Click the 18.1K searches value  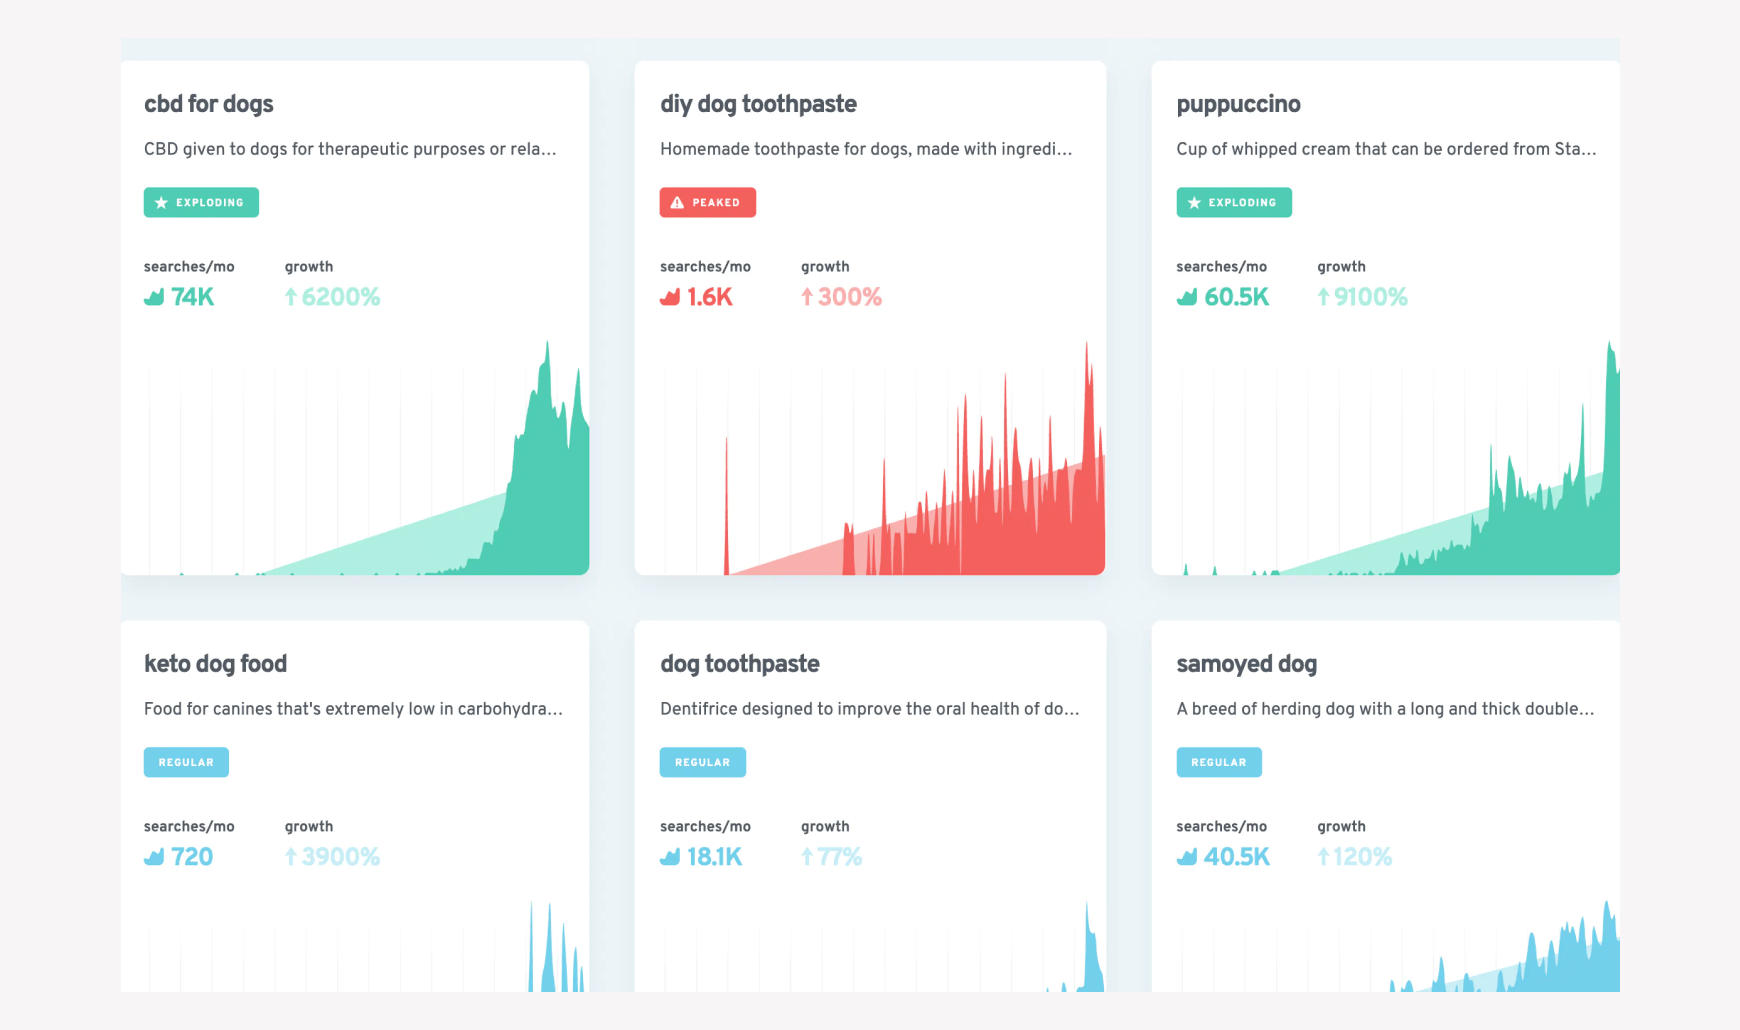tap(715, 857)
